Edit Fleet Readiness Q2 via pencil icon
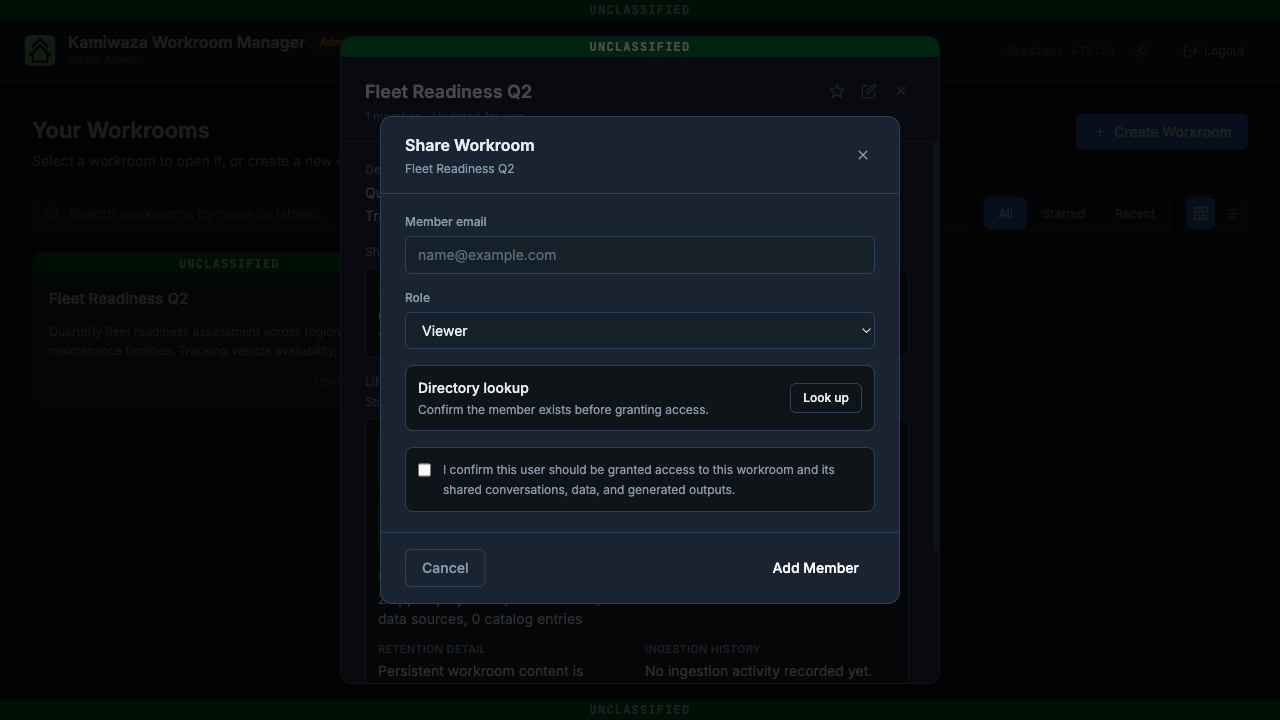The height and width of the screenshot is (720, 1280). pyautogui.click(x=869, y=91)
